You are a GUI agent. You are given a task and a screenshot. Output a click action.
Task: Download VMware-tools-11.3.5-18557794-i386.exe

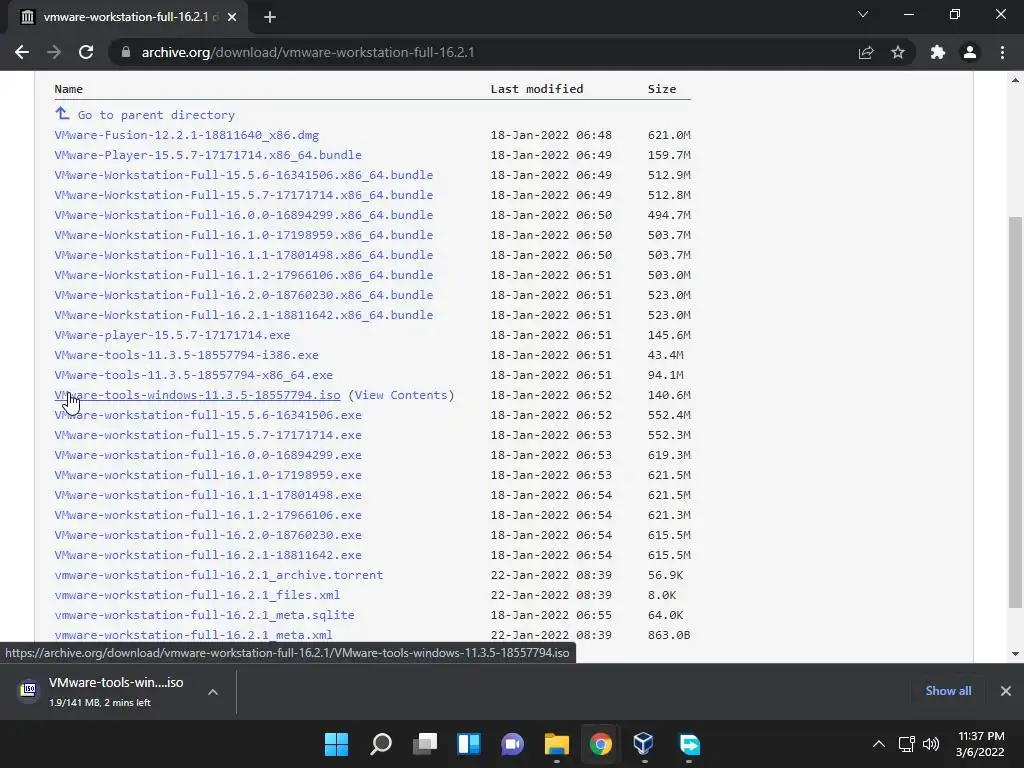[x=187, y=355]
